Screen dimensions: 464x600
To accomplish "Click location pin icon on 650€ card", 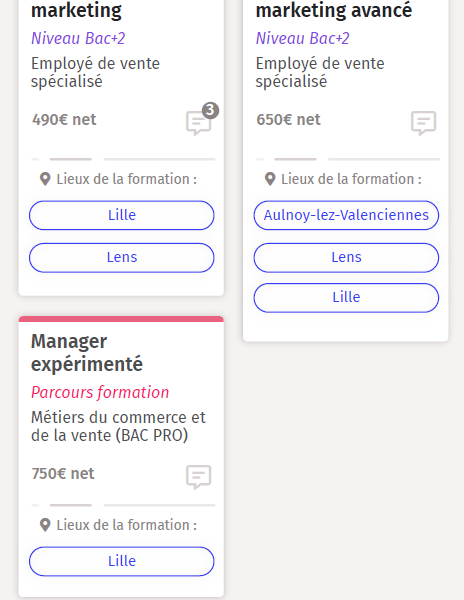I will (x=270, y=179).
